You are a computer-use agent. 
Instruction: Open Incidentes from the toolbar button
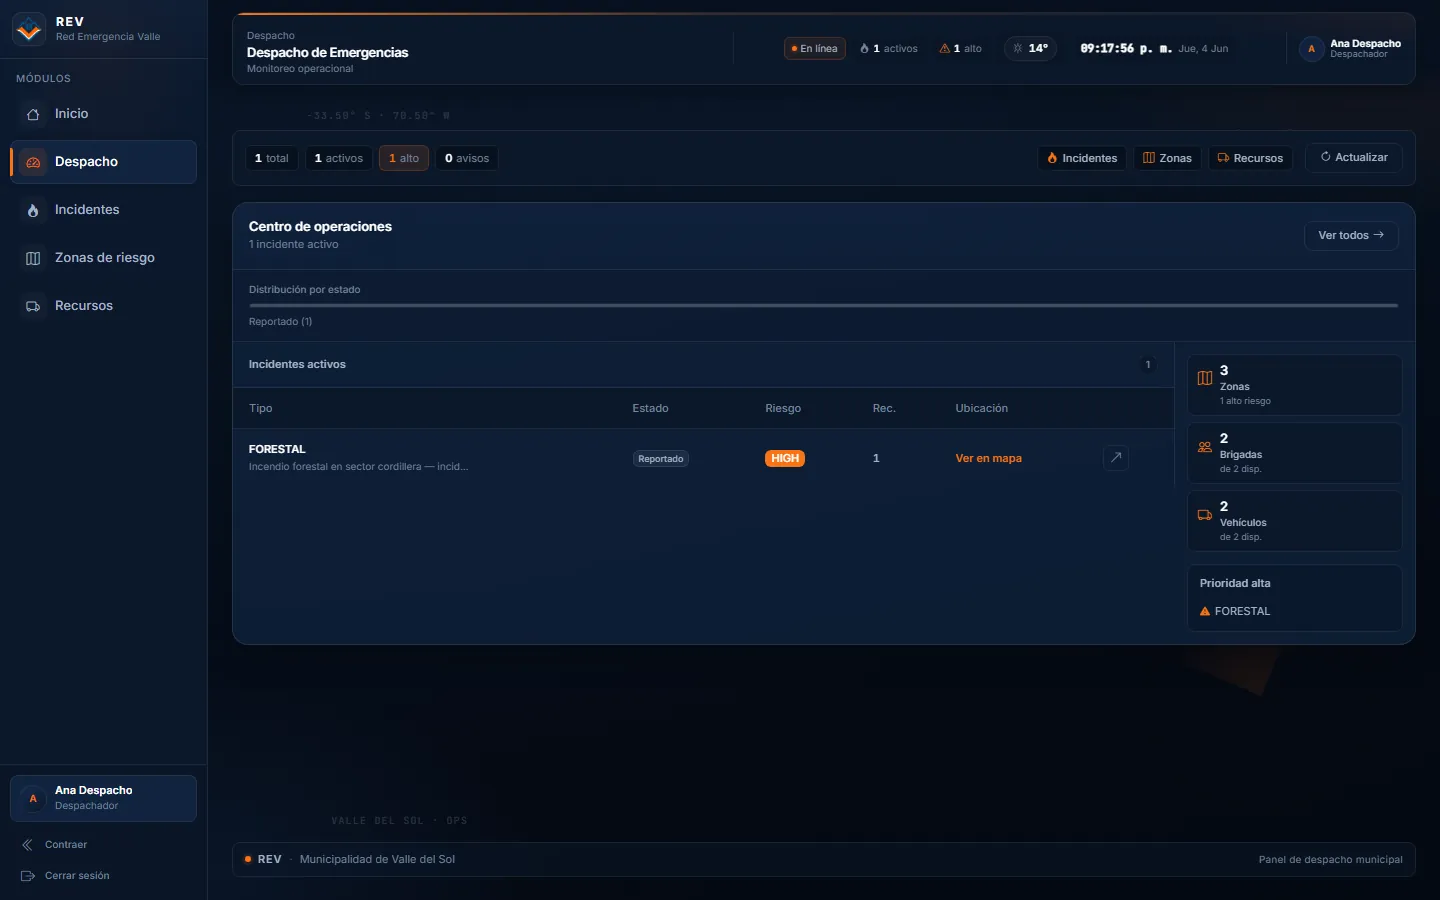pyautogui.click(x=1082, y=158)
